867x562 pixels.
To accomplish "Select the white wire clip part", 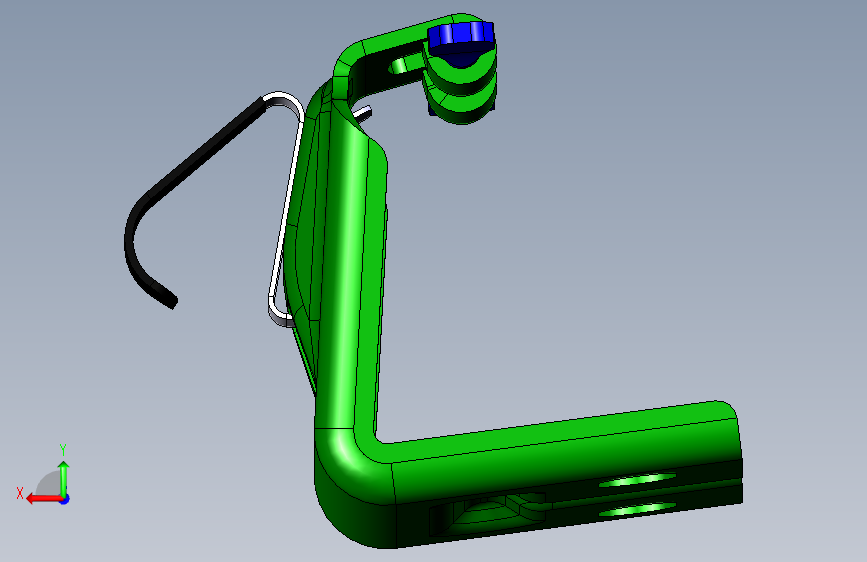I will 287,207.
